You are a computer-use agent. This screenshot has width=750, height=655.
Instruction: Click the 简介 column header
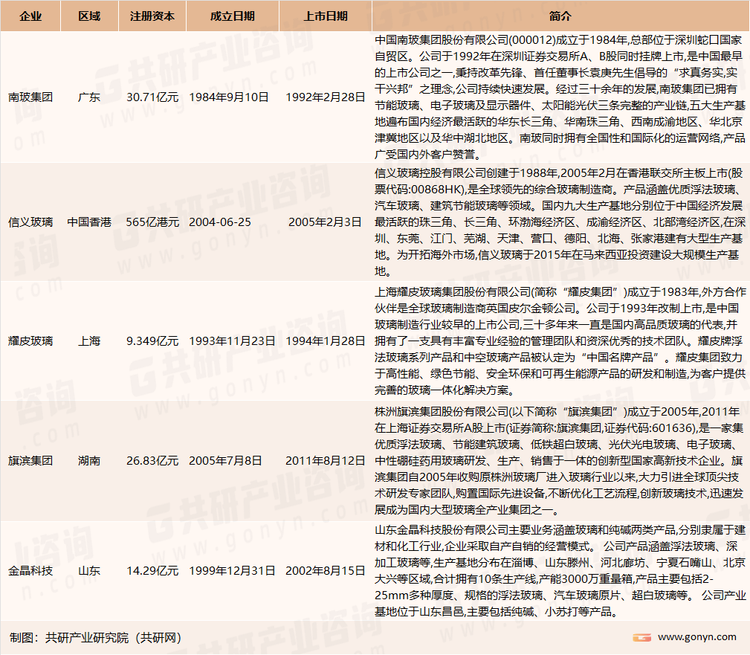(560, 16)
